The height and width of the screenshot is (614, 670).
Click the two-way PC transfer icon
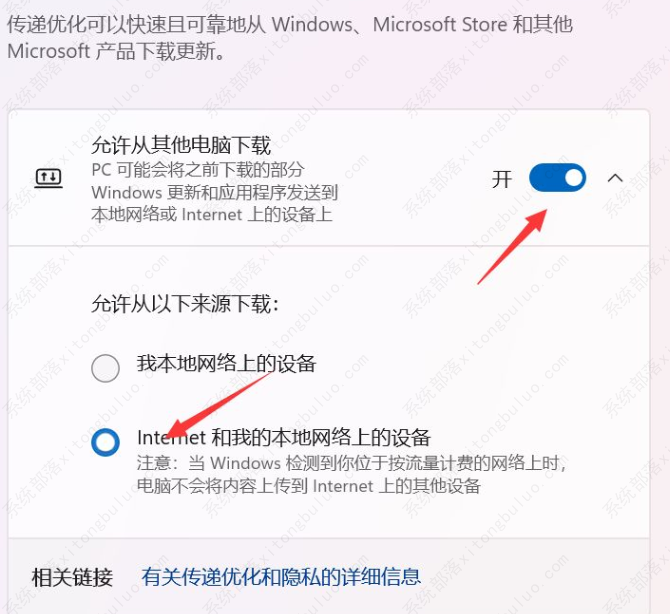click(x=48, y=178)
